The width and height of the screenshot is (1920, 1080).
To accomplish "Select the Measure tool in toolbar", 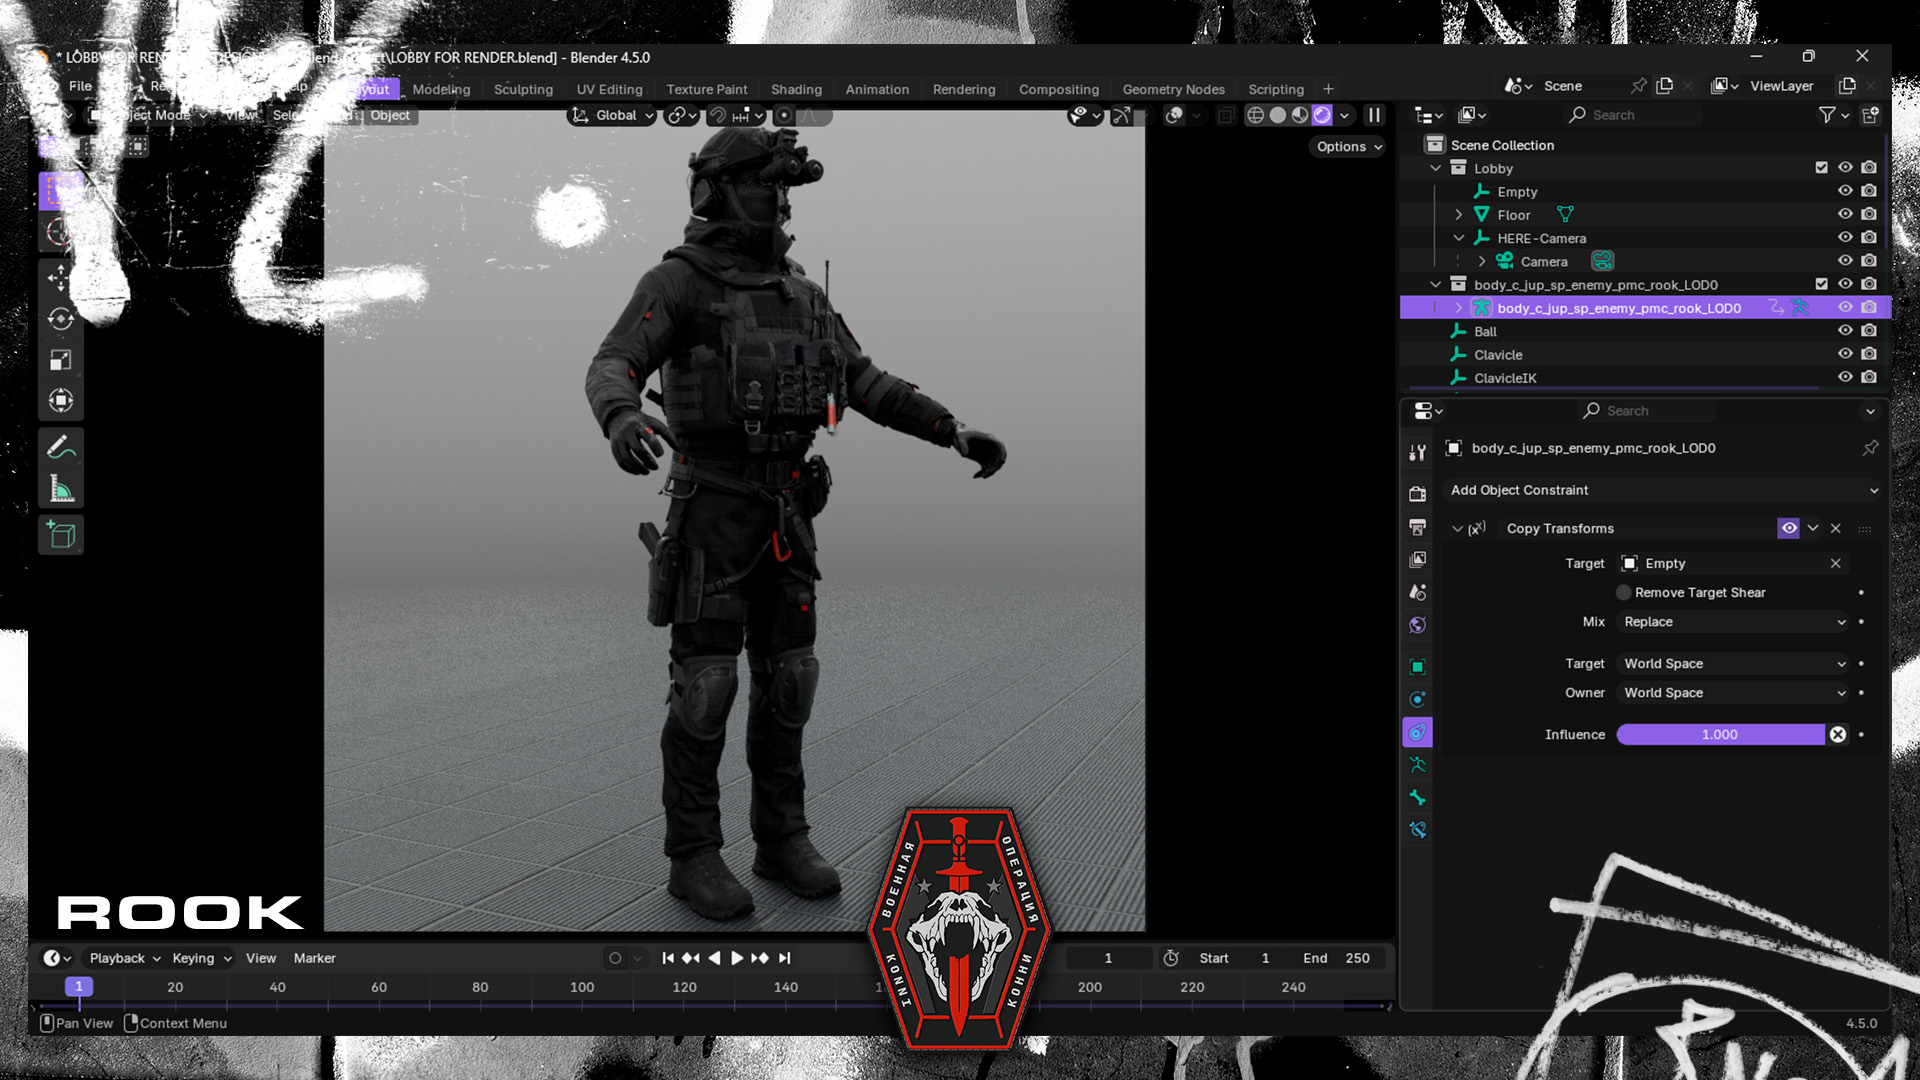I will pyautogui.click(x=61, y=490).
